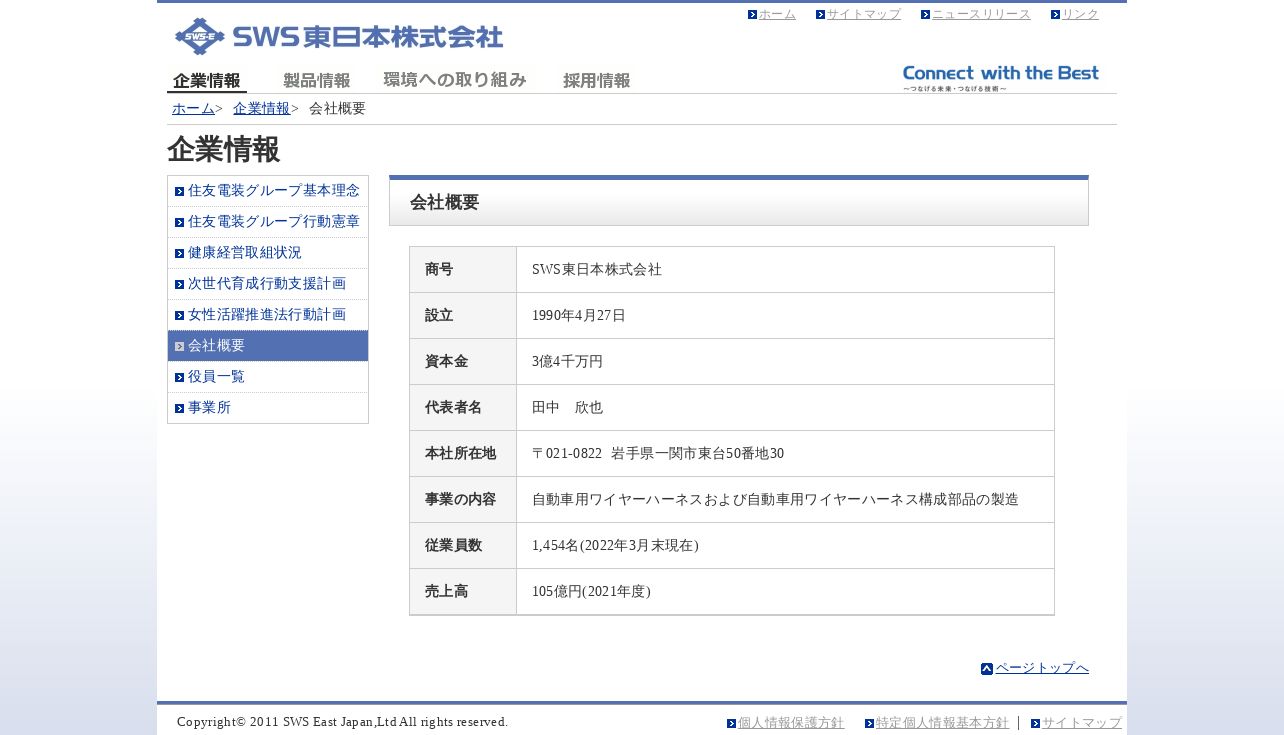Select 会社概要 in sidebar
This screenshot has height=735, width=1284.
[268, 345]
